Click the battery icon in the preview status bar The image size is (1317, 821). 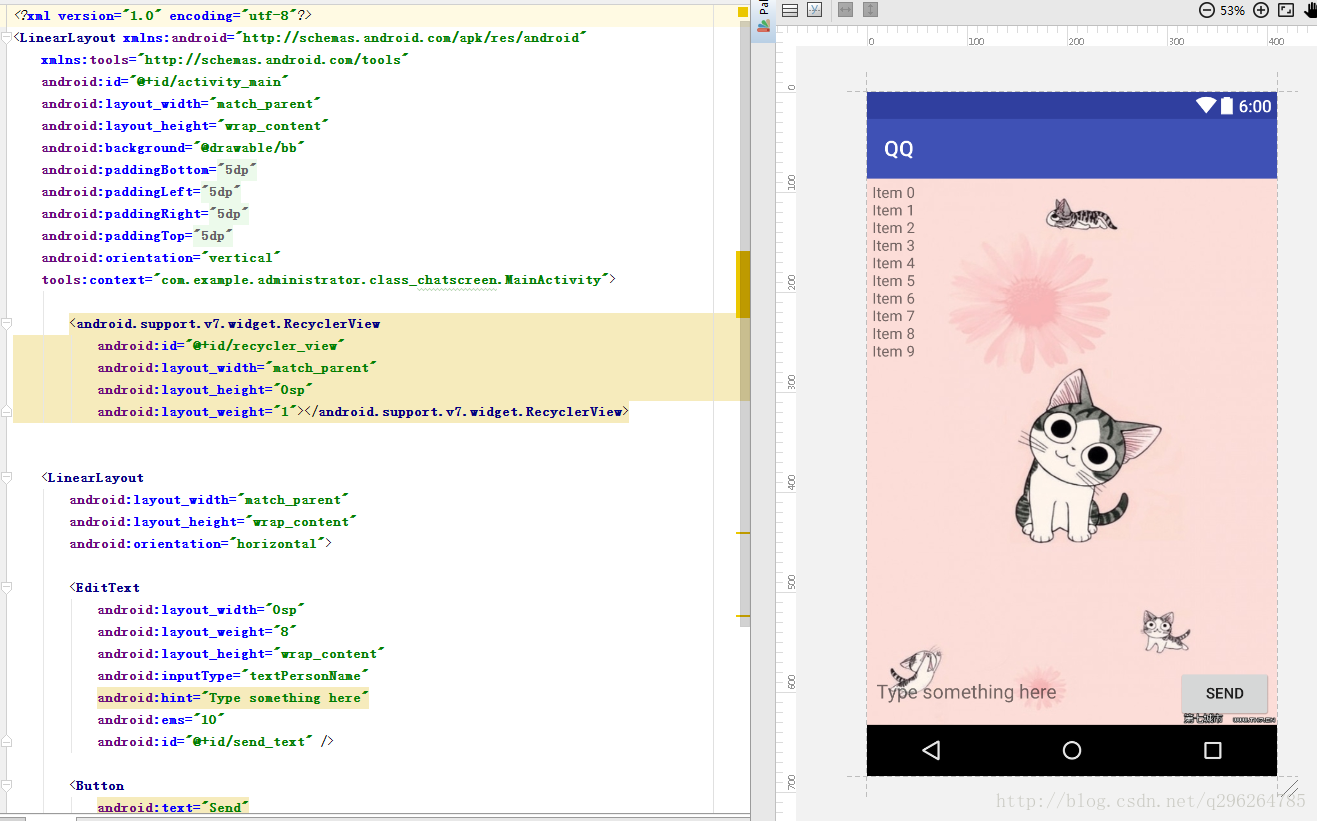click(x=1227, y=106)
